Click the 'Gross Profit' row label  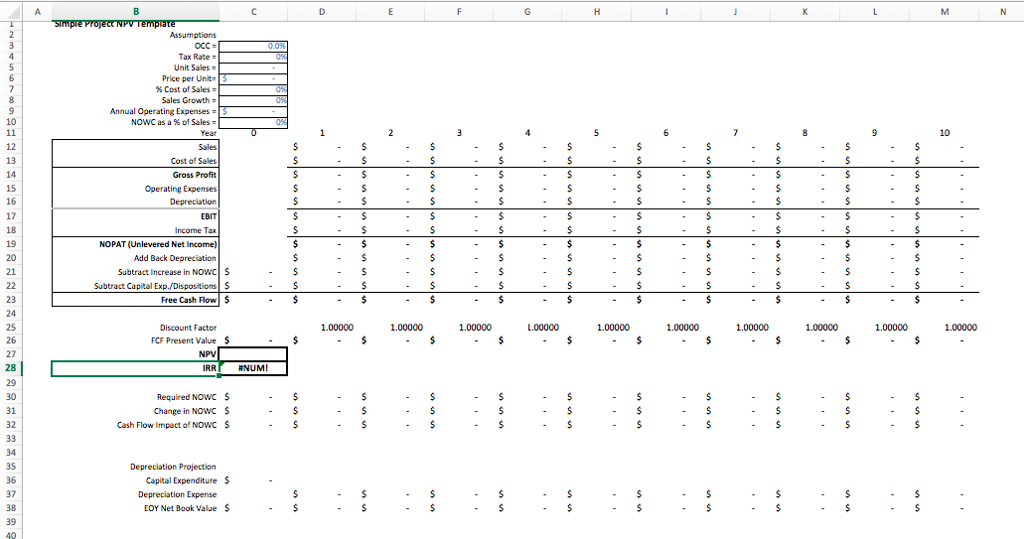click(195, 174)
